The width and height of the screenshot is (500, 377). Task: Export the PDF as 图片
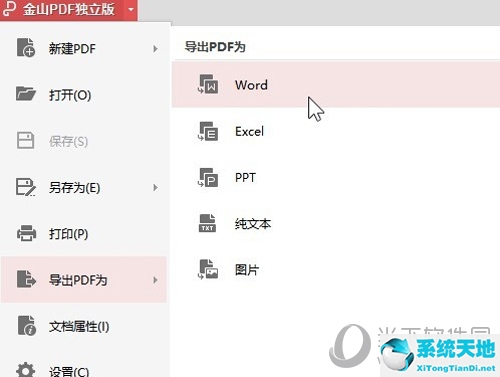(336, 269)
